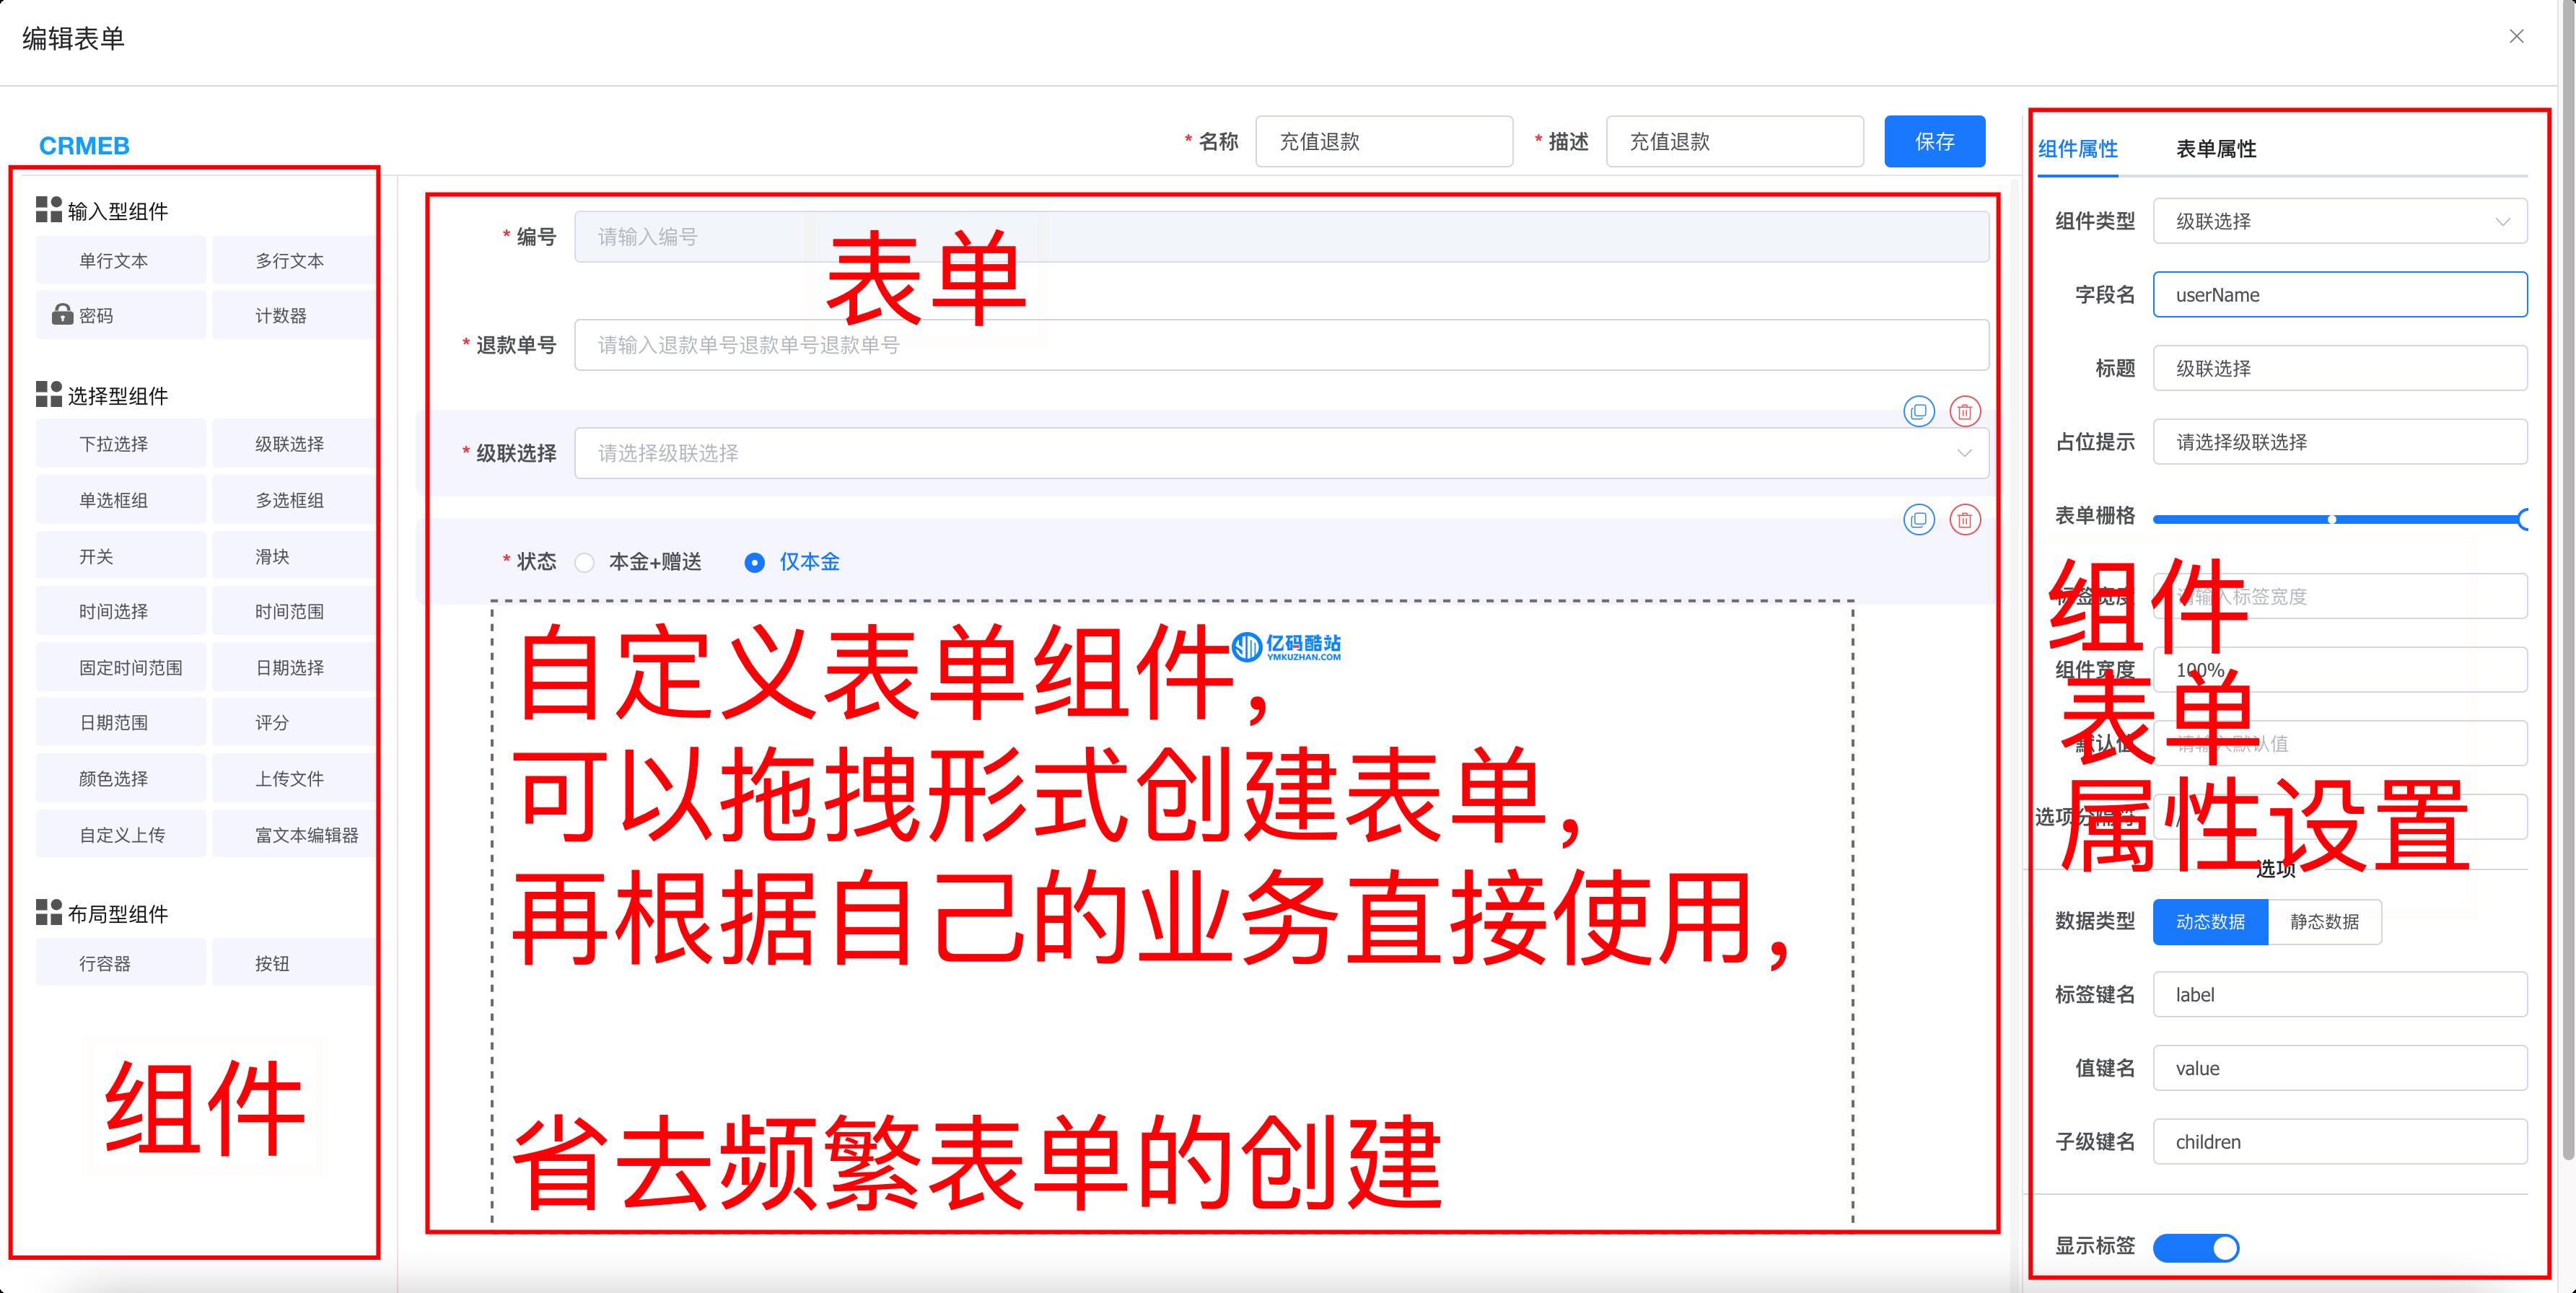Click the 布局型组件 grid icon
The image size is (2576, 1293).
coord(49,911)
